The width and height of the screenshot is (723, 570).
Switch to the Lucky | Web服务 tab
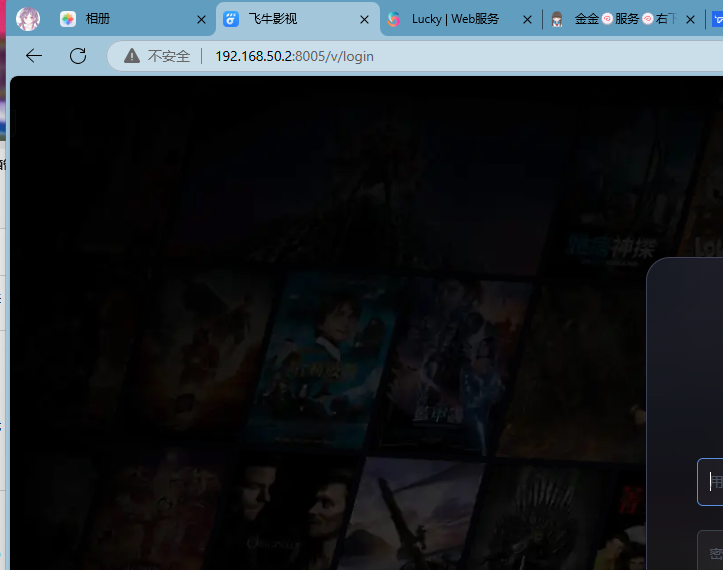[x=460, y=19]
